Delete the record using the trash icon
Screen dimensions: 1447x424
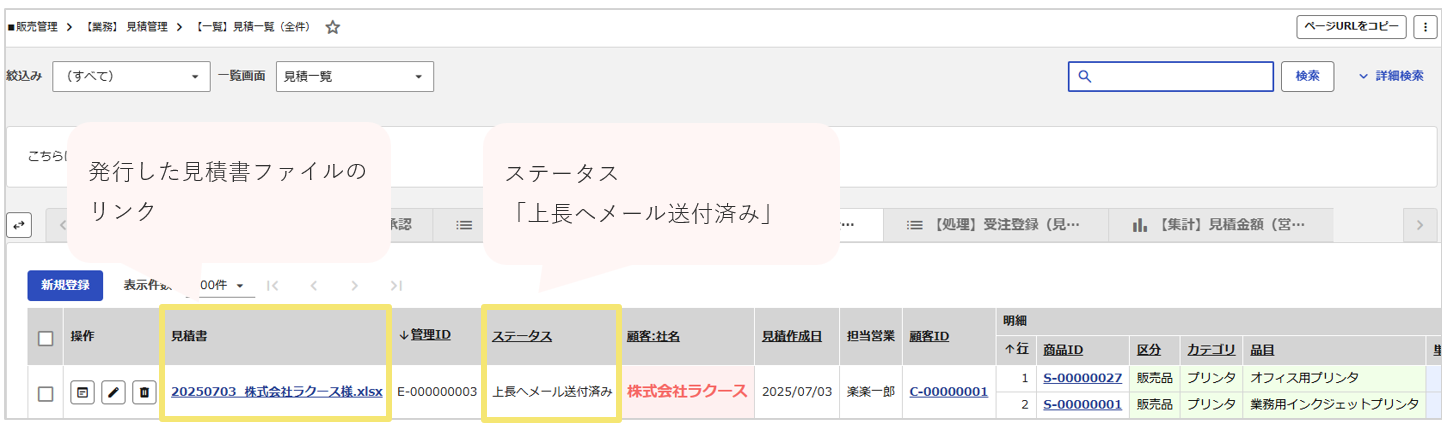pyautogui.click(x=145, y=393)
